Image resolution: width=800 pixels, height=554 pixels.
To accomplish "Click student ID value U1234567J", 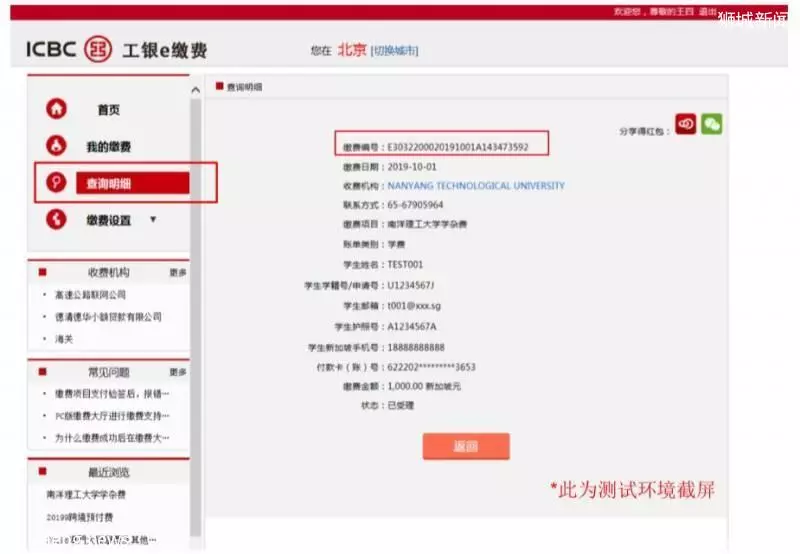I will (x=411, y=285).
